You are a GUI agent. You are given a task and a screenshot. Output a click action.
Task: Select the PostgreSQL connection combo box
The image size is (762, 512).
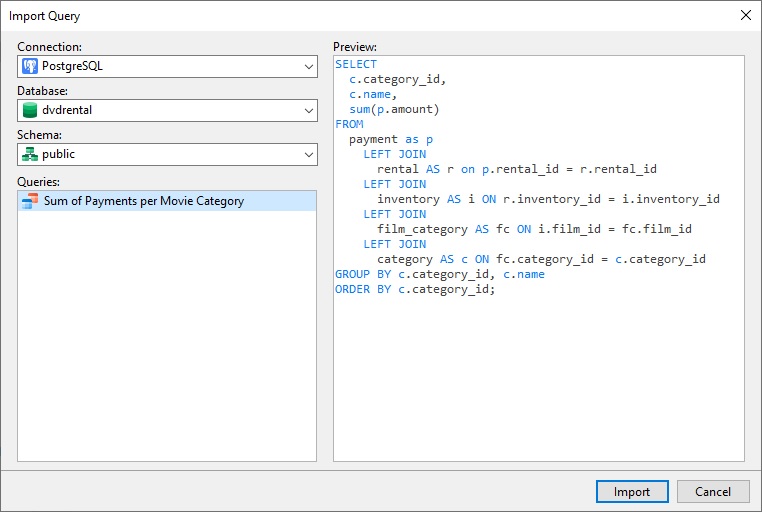click(x=167, y=67)
